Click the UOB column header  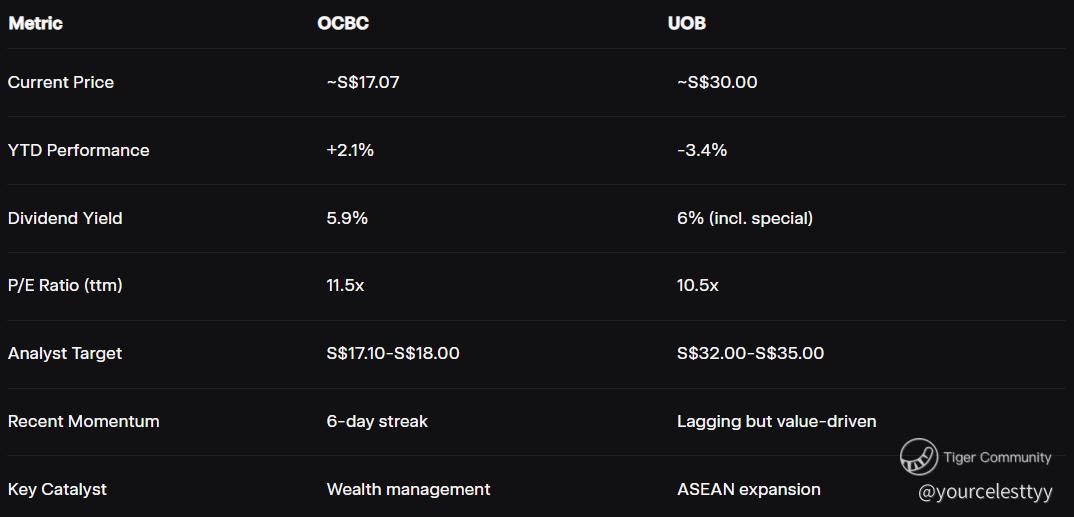tap(686, 23)
